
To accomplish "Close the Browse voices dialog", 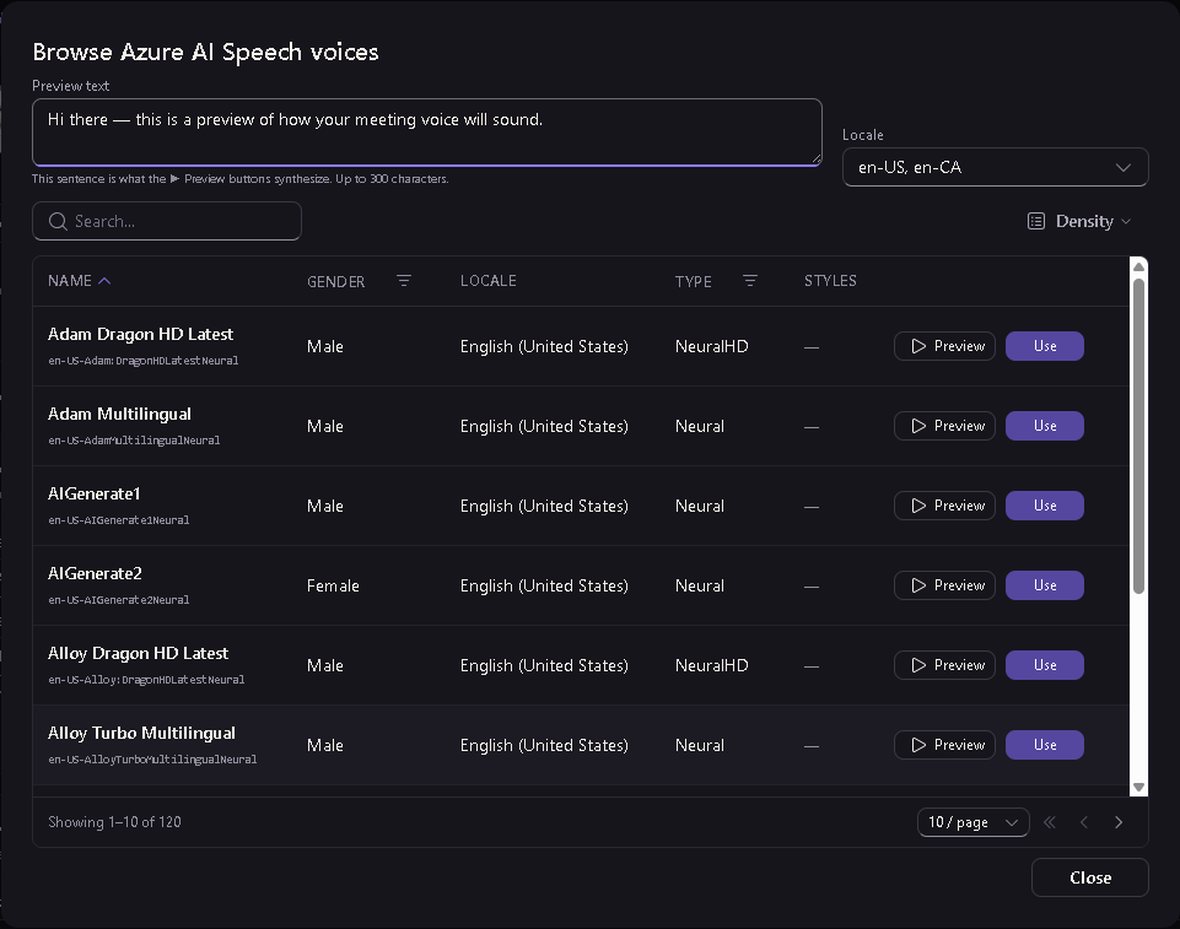I will coord(1090,878).
